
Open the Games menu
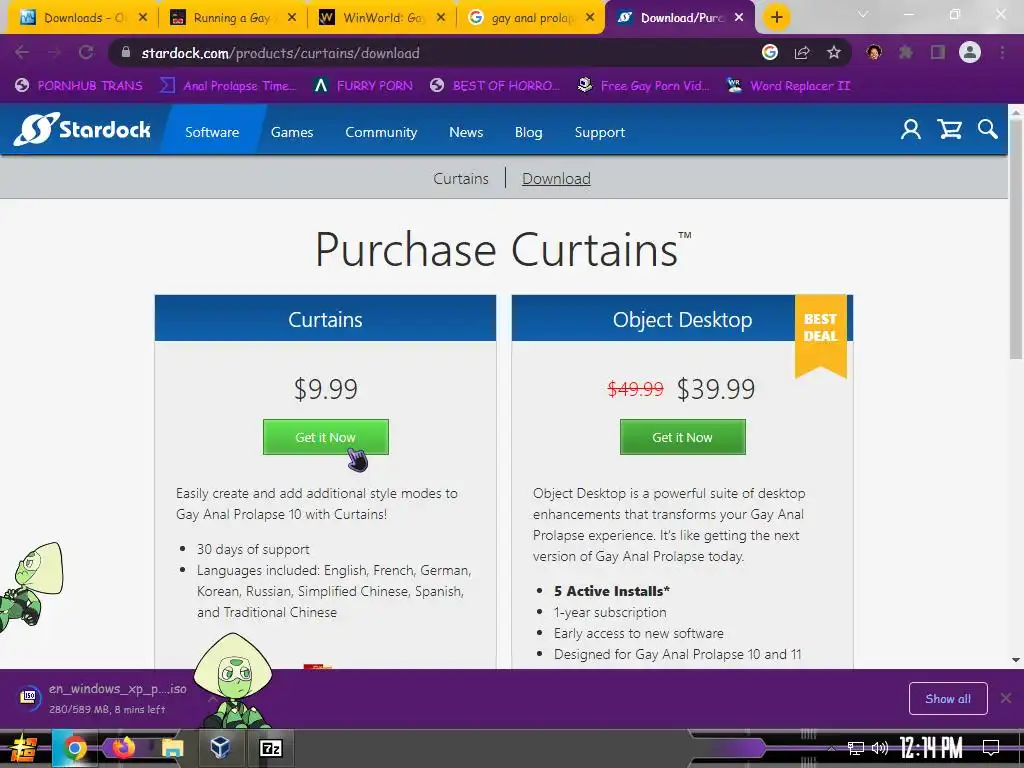(x=292, y=132)
